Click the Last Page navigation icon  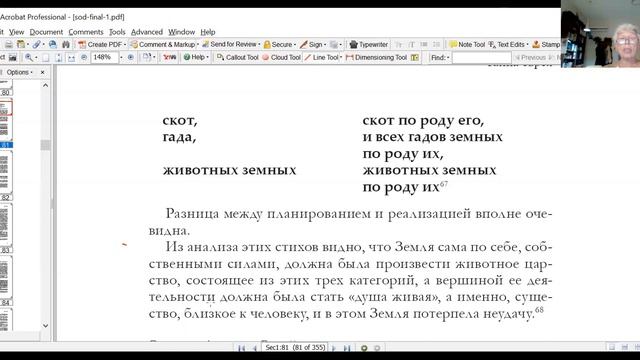click(347, 348)
